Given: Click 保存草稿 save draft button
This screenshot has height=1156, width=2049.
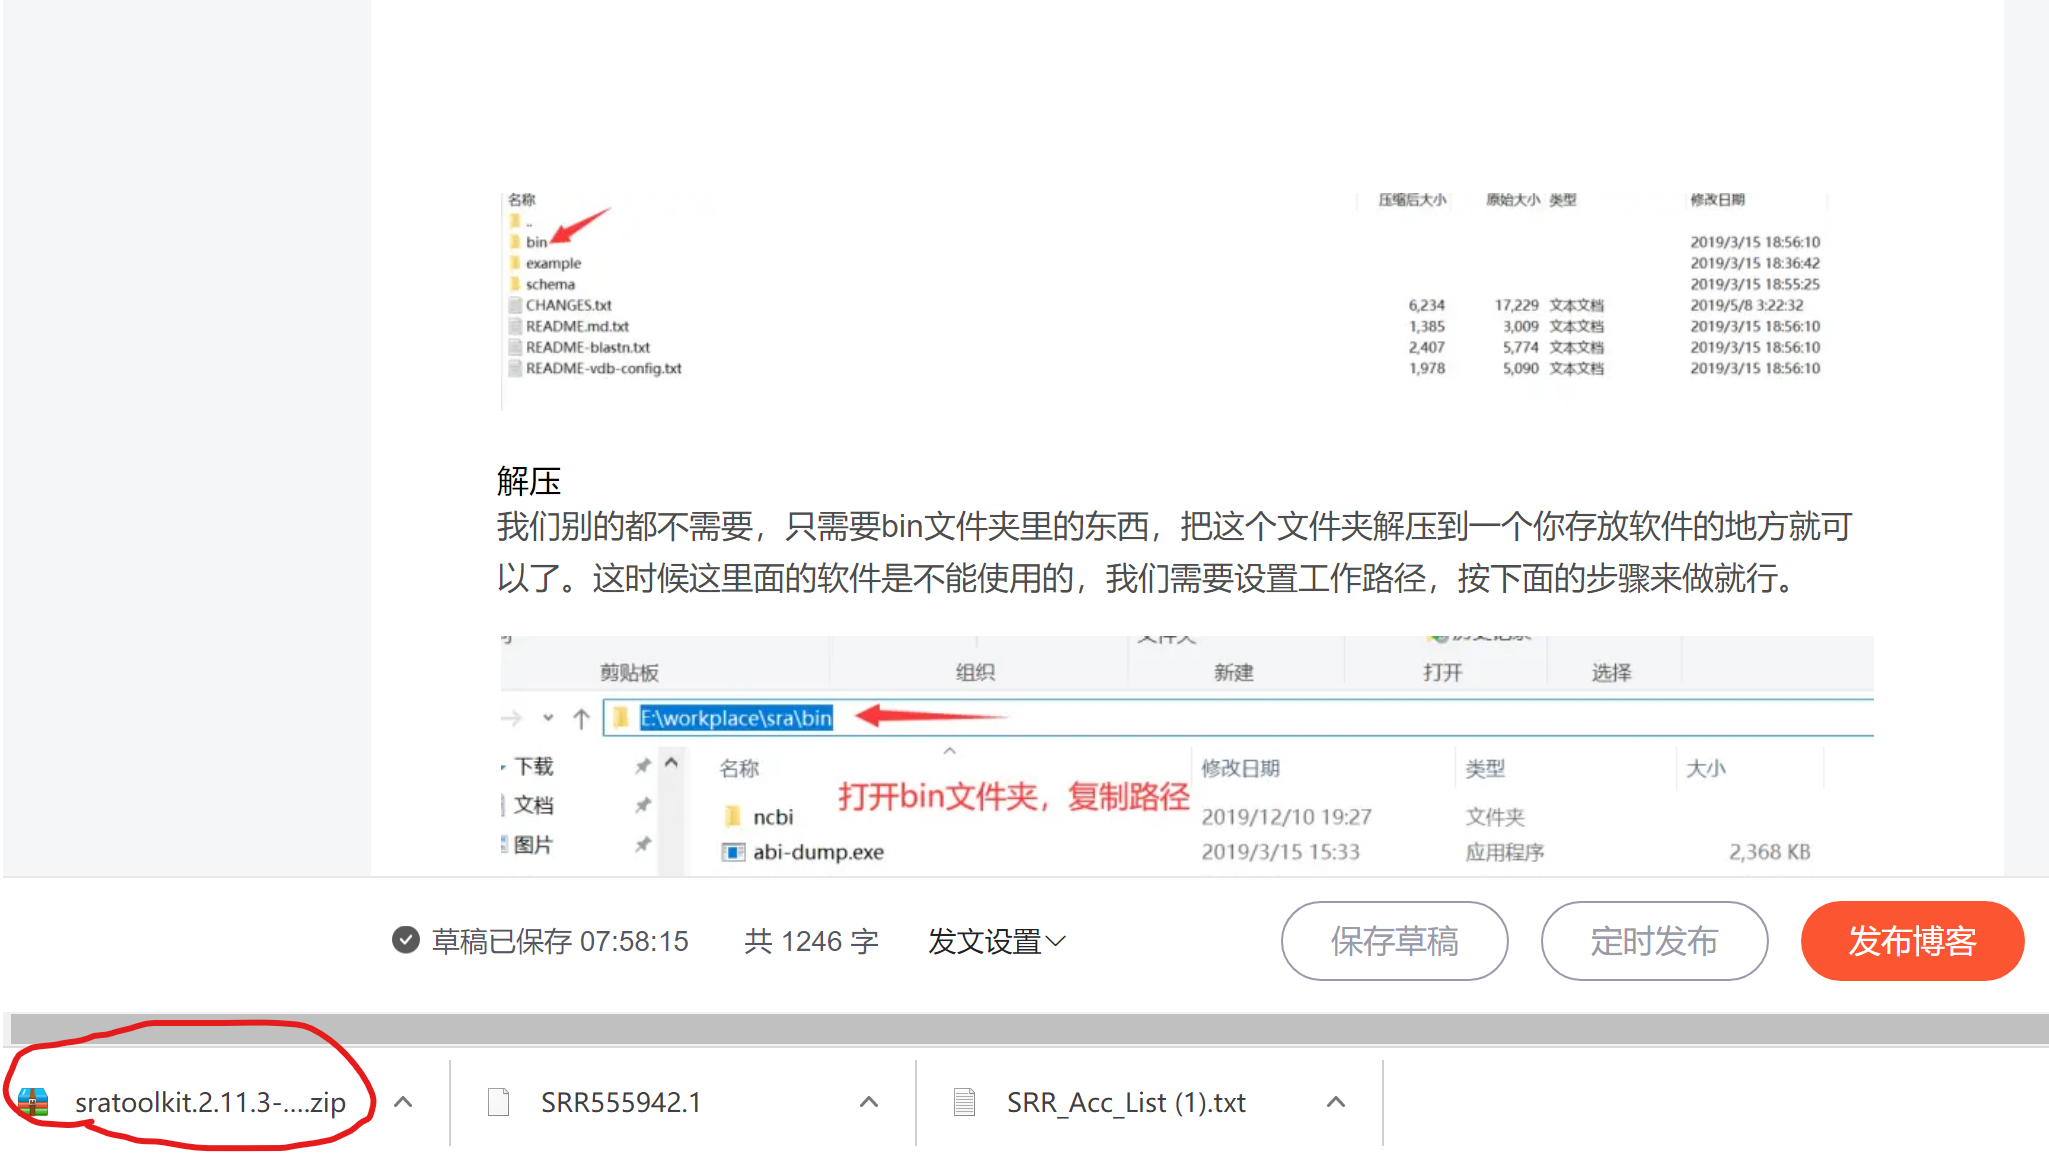Looking at the screenshot, I should [1394, 941].
